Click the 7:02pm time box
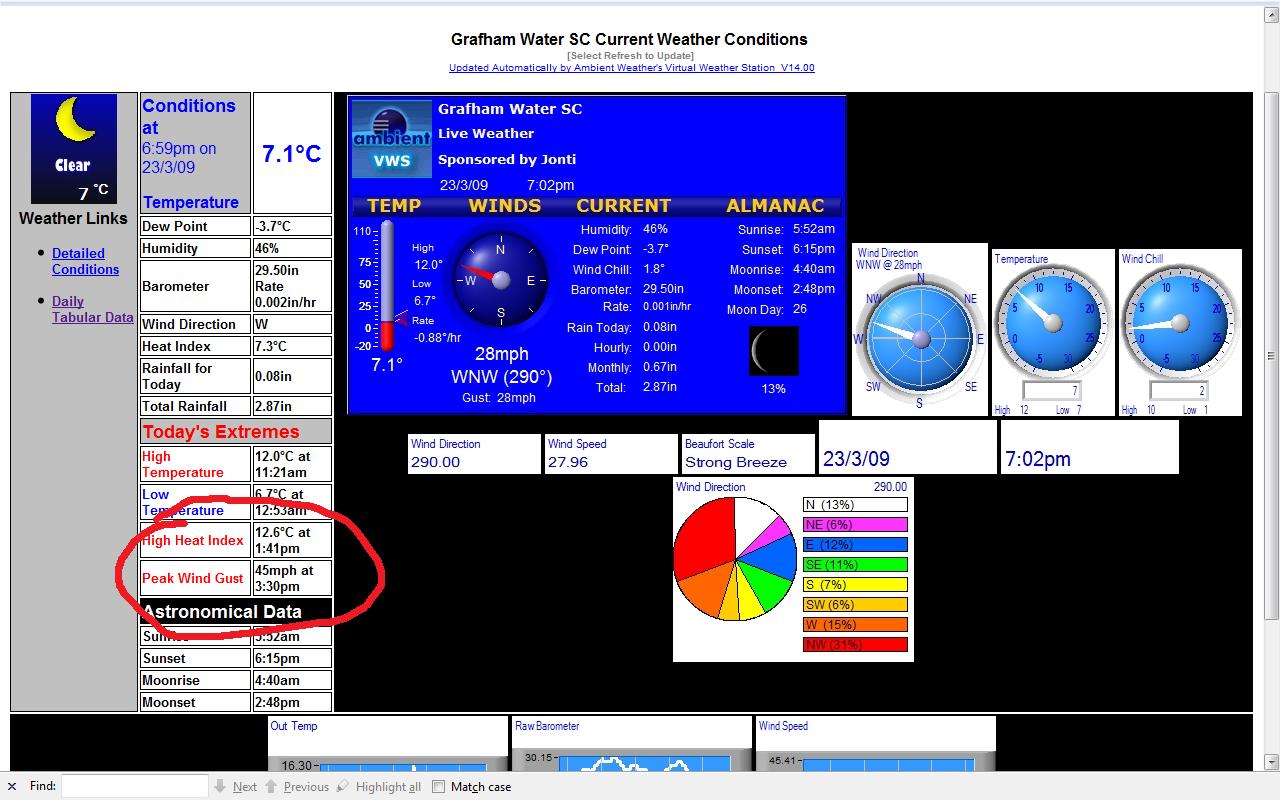This screenshot has height=800, width=1280. click(1090, 447)
